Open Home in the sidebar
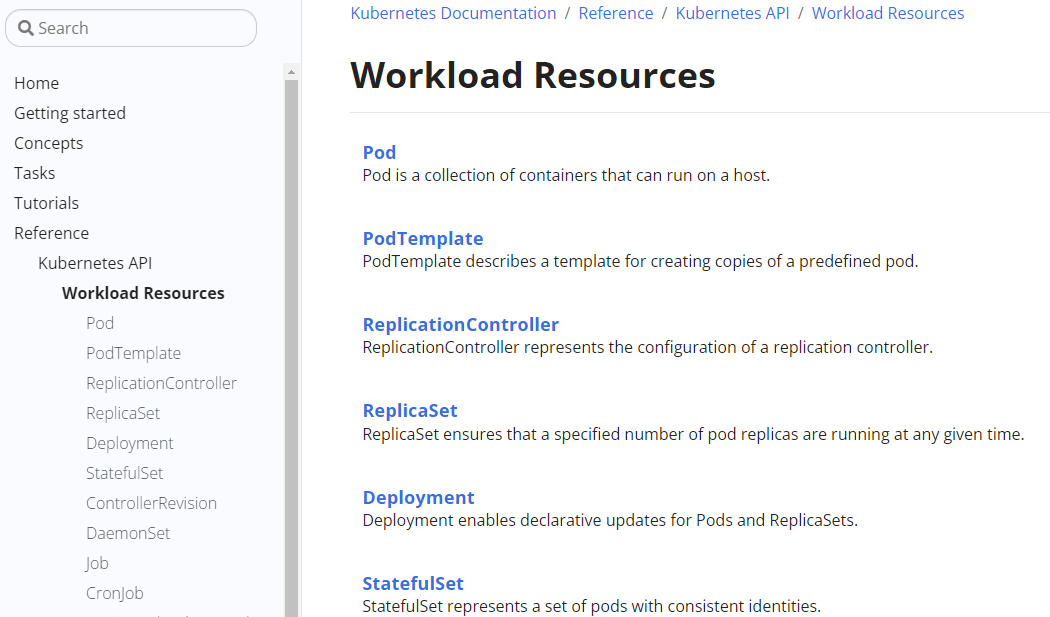The height and width of the screenshot is (617, 1050). [36, 83]
